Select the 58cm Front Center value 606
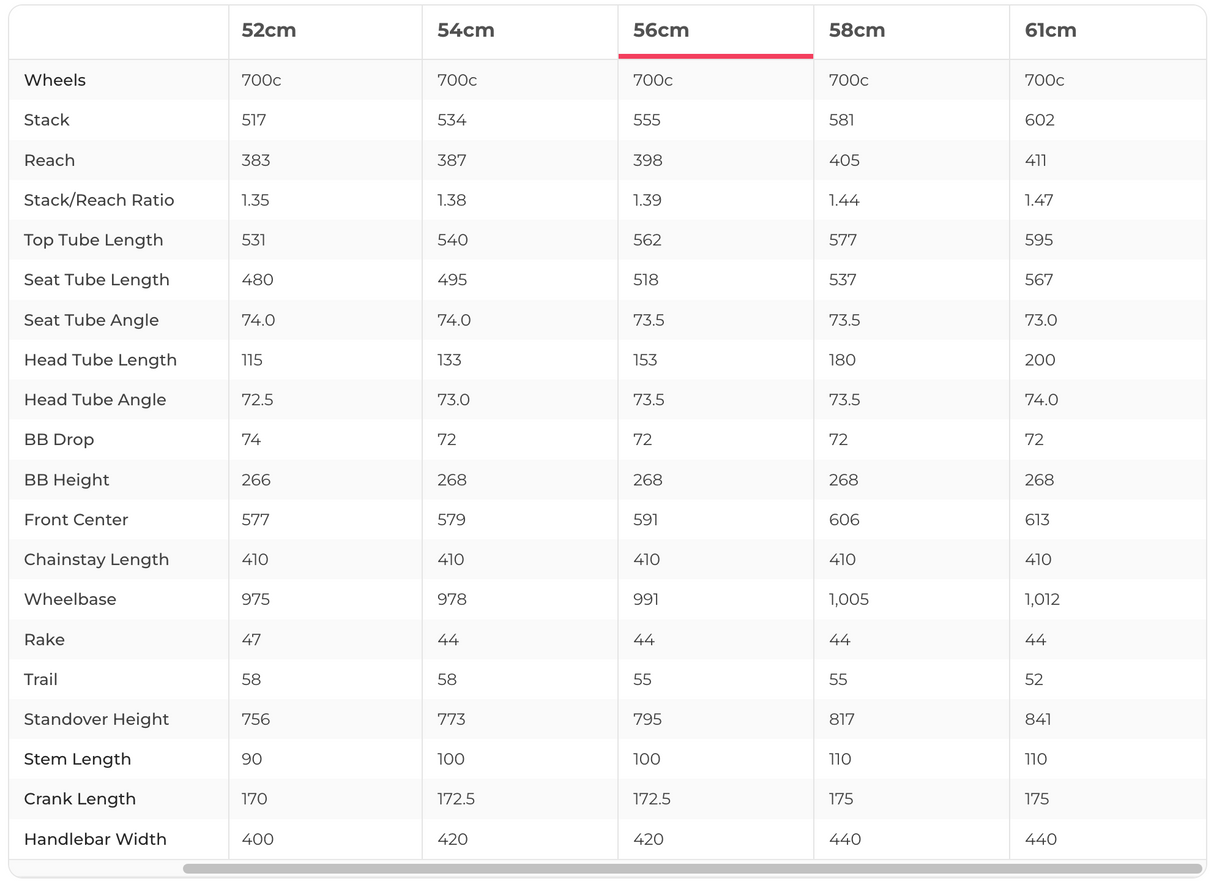This screenshot has width=1214, height=884. 844,520
